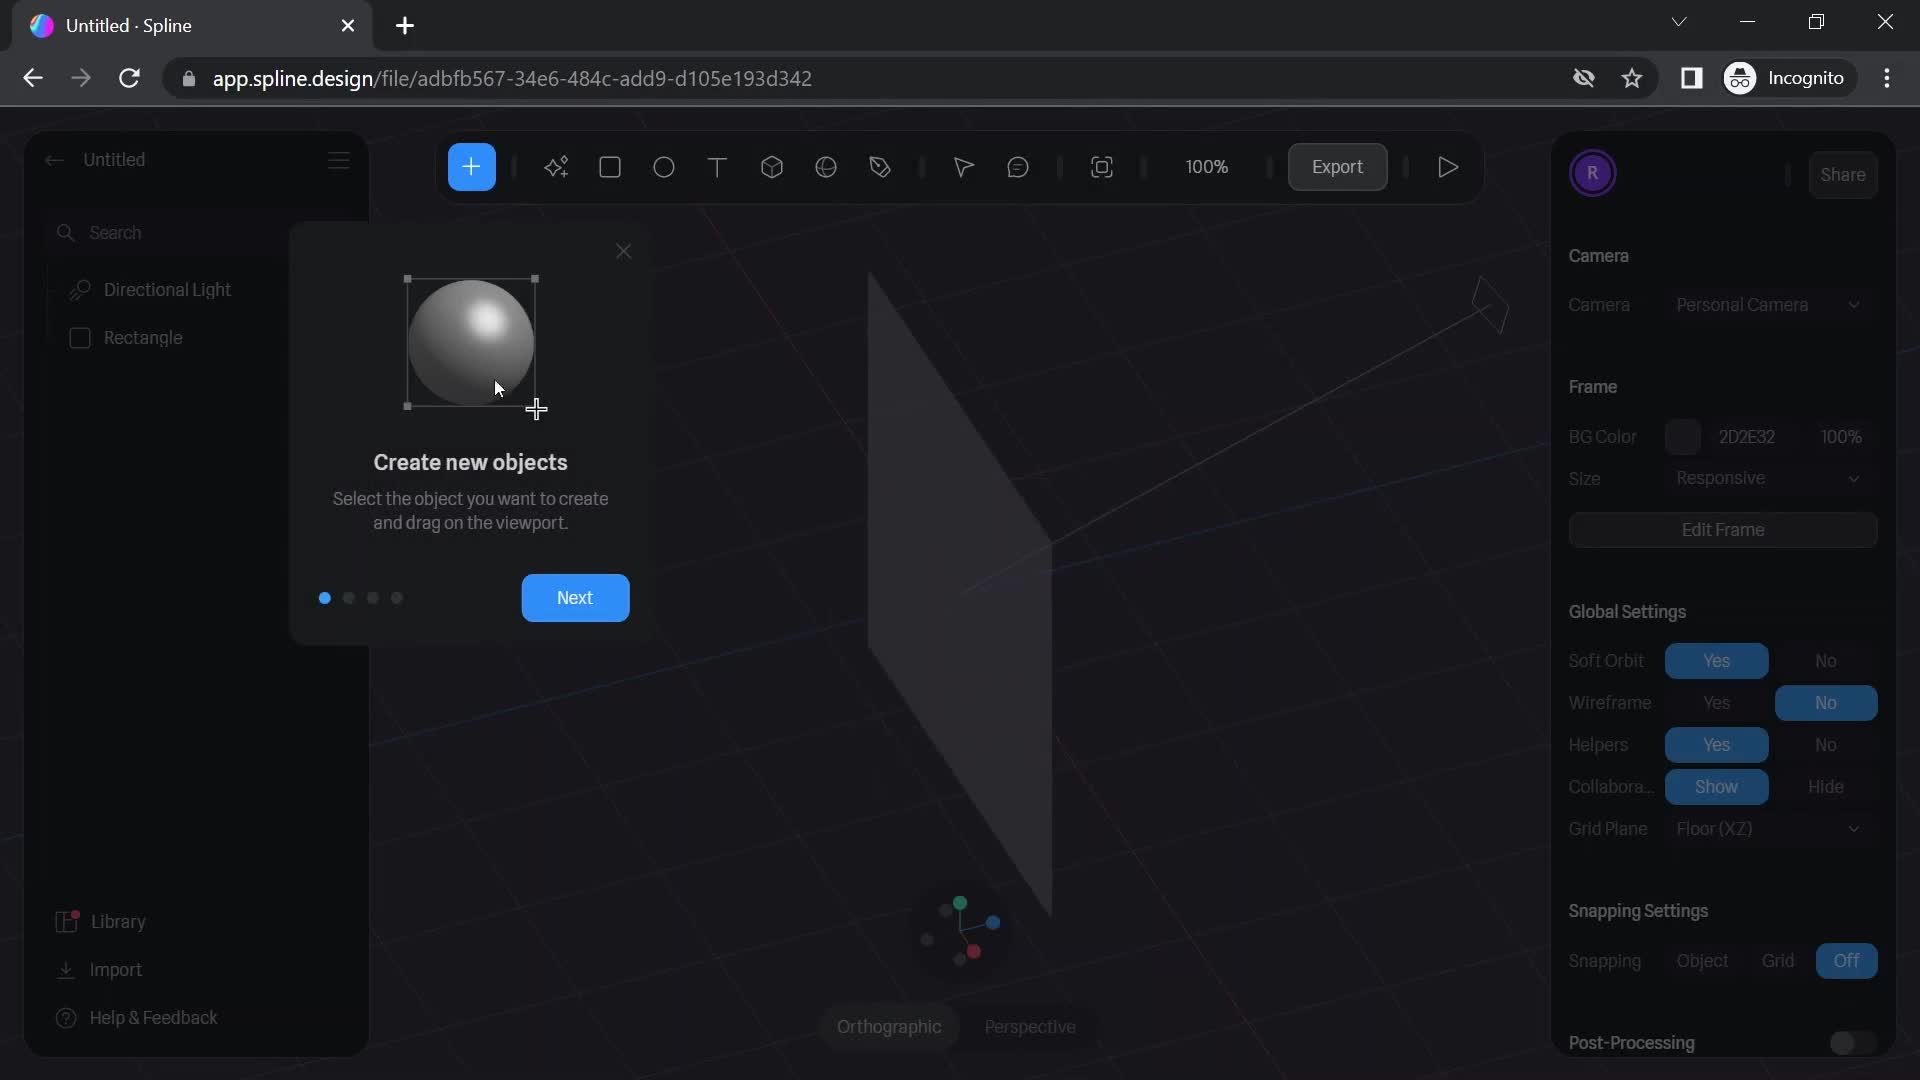Click the Rectangle layer item
1920x1080 pixels.
point(142,338)
